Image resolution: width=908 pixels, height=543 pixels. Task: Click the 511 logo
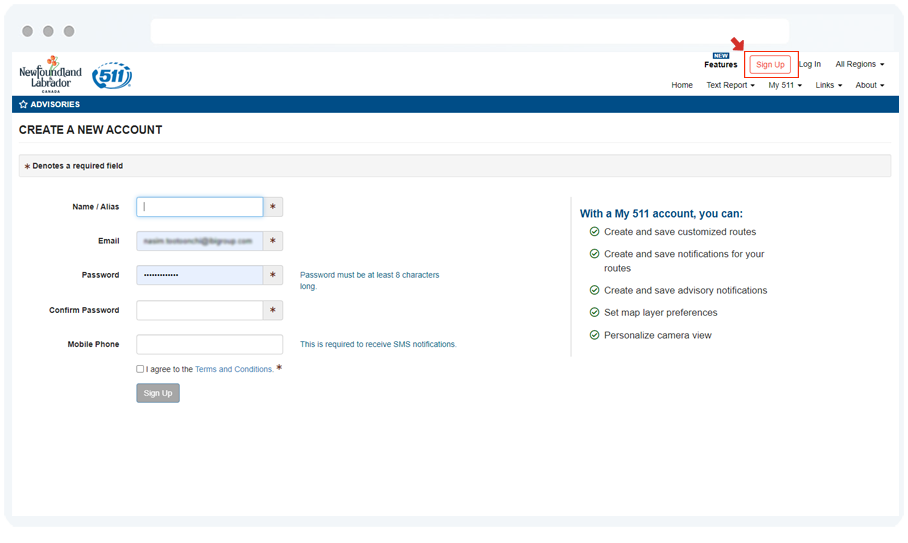112,75
